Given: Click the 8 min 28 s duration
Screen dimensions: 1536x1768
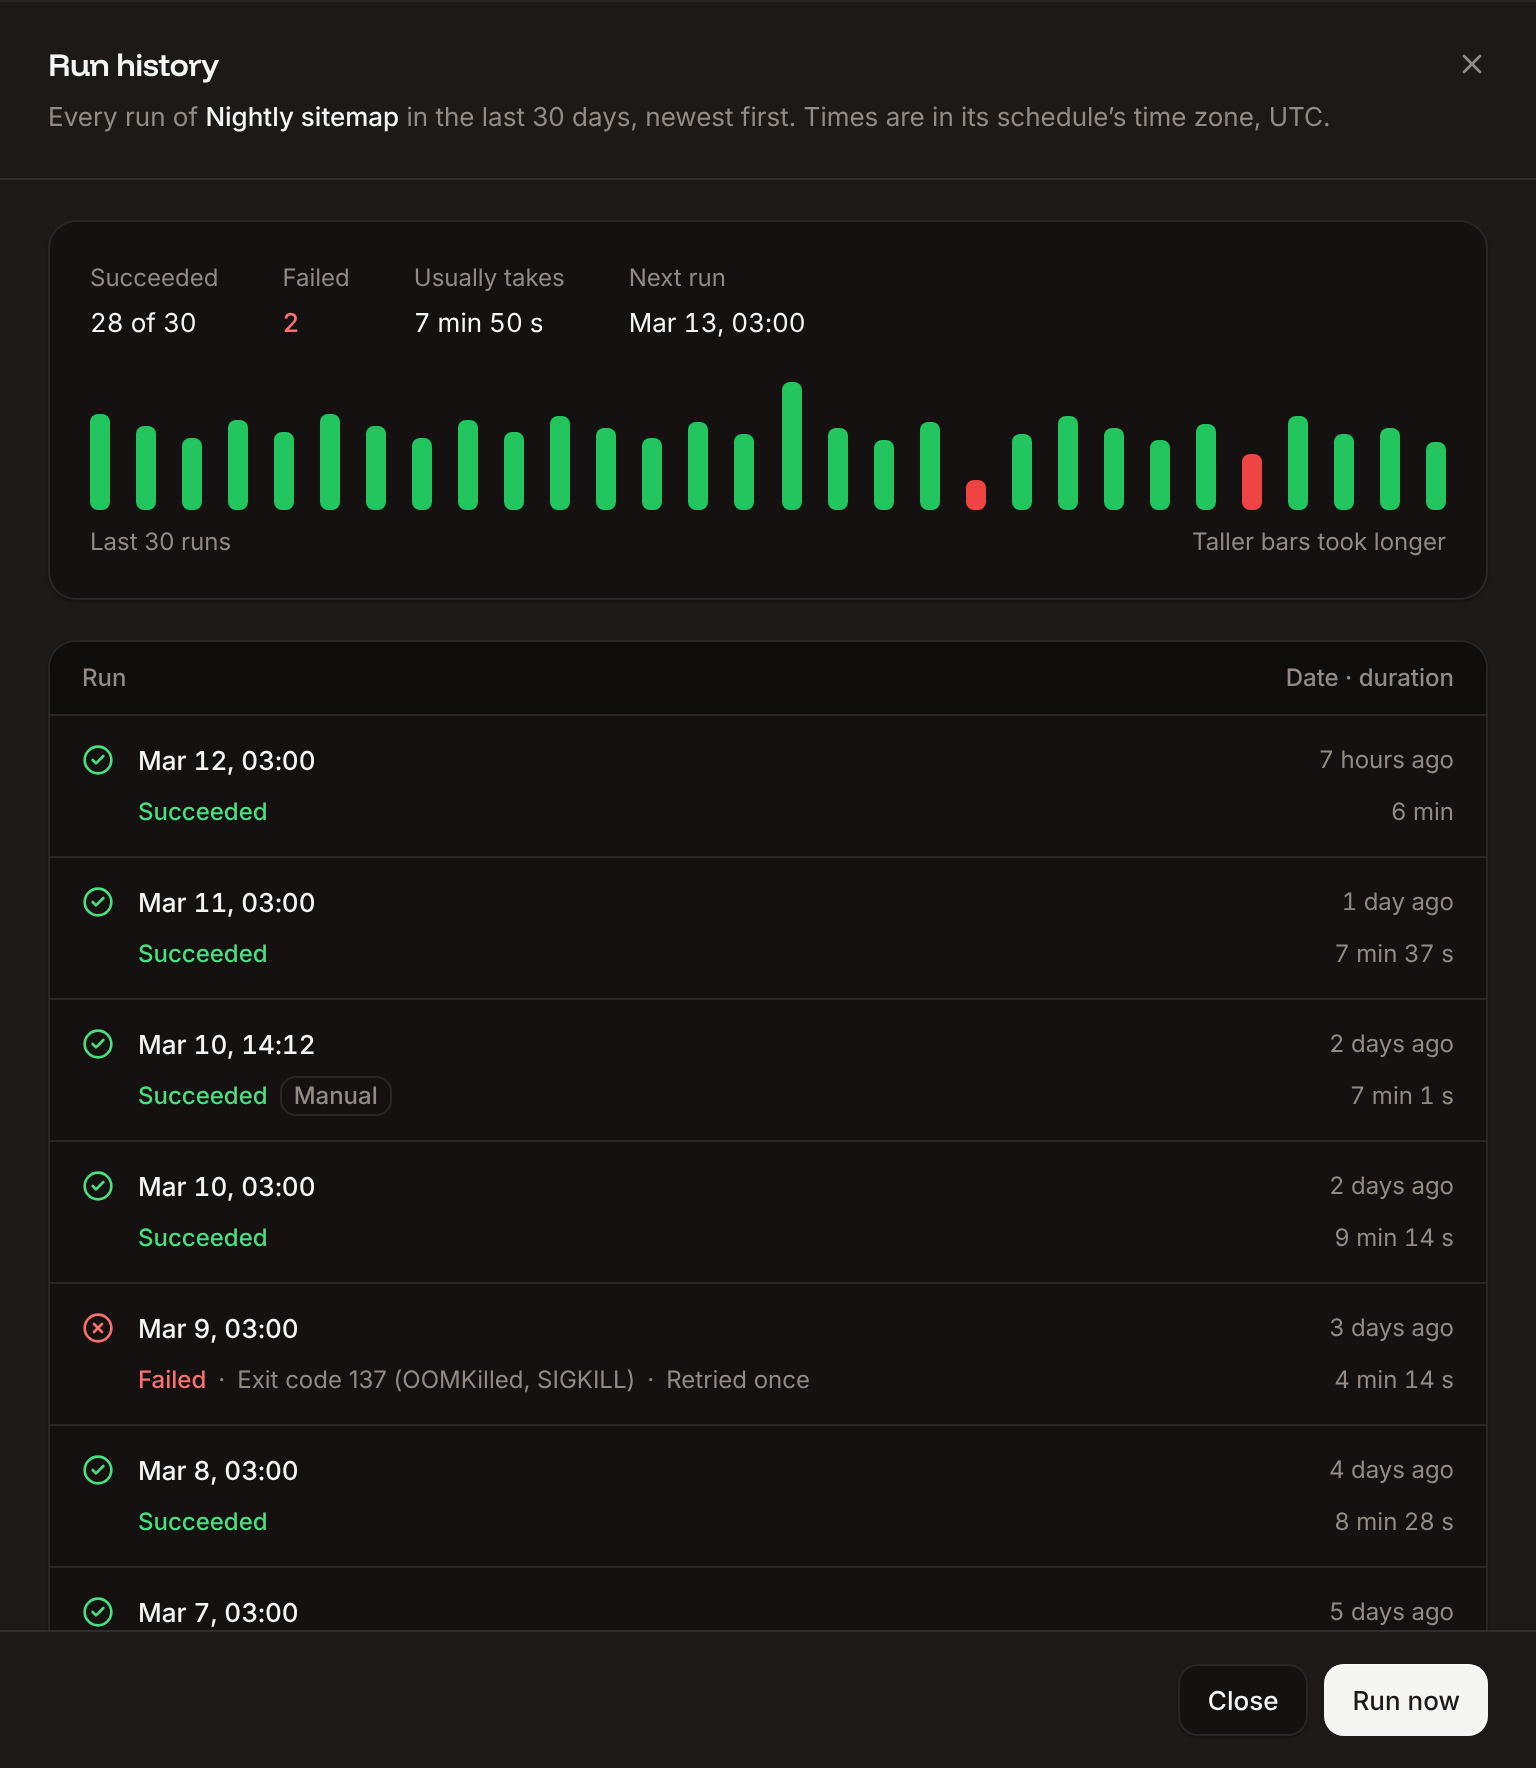Looking at the screenshot, I should pyautogui.click(x=1394, y=1522).
